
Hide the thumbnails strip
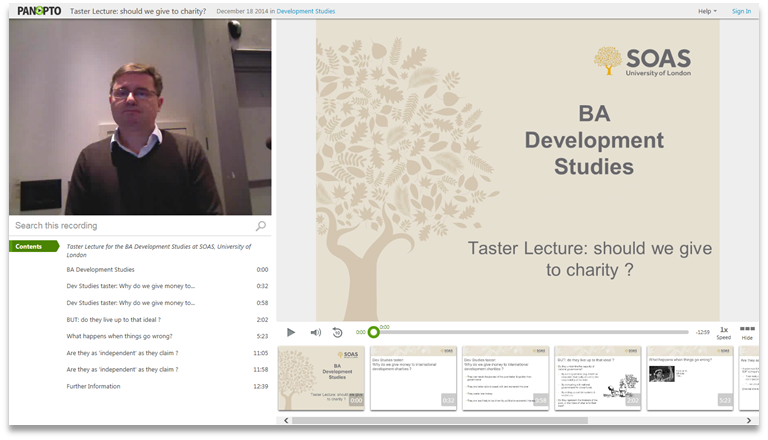pyautogui.click(x=747, y=333)
